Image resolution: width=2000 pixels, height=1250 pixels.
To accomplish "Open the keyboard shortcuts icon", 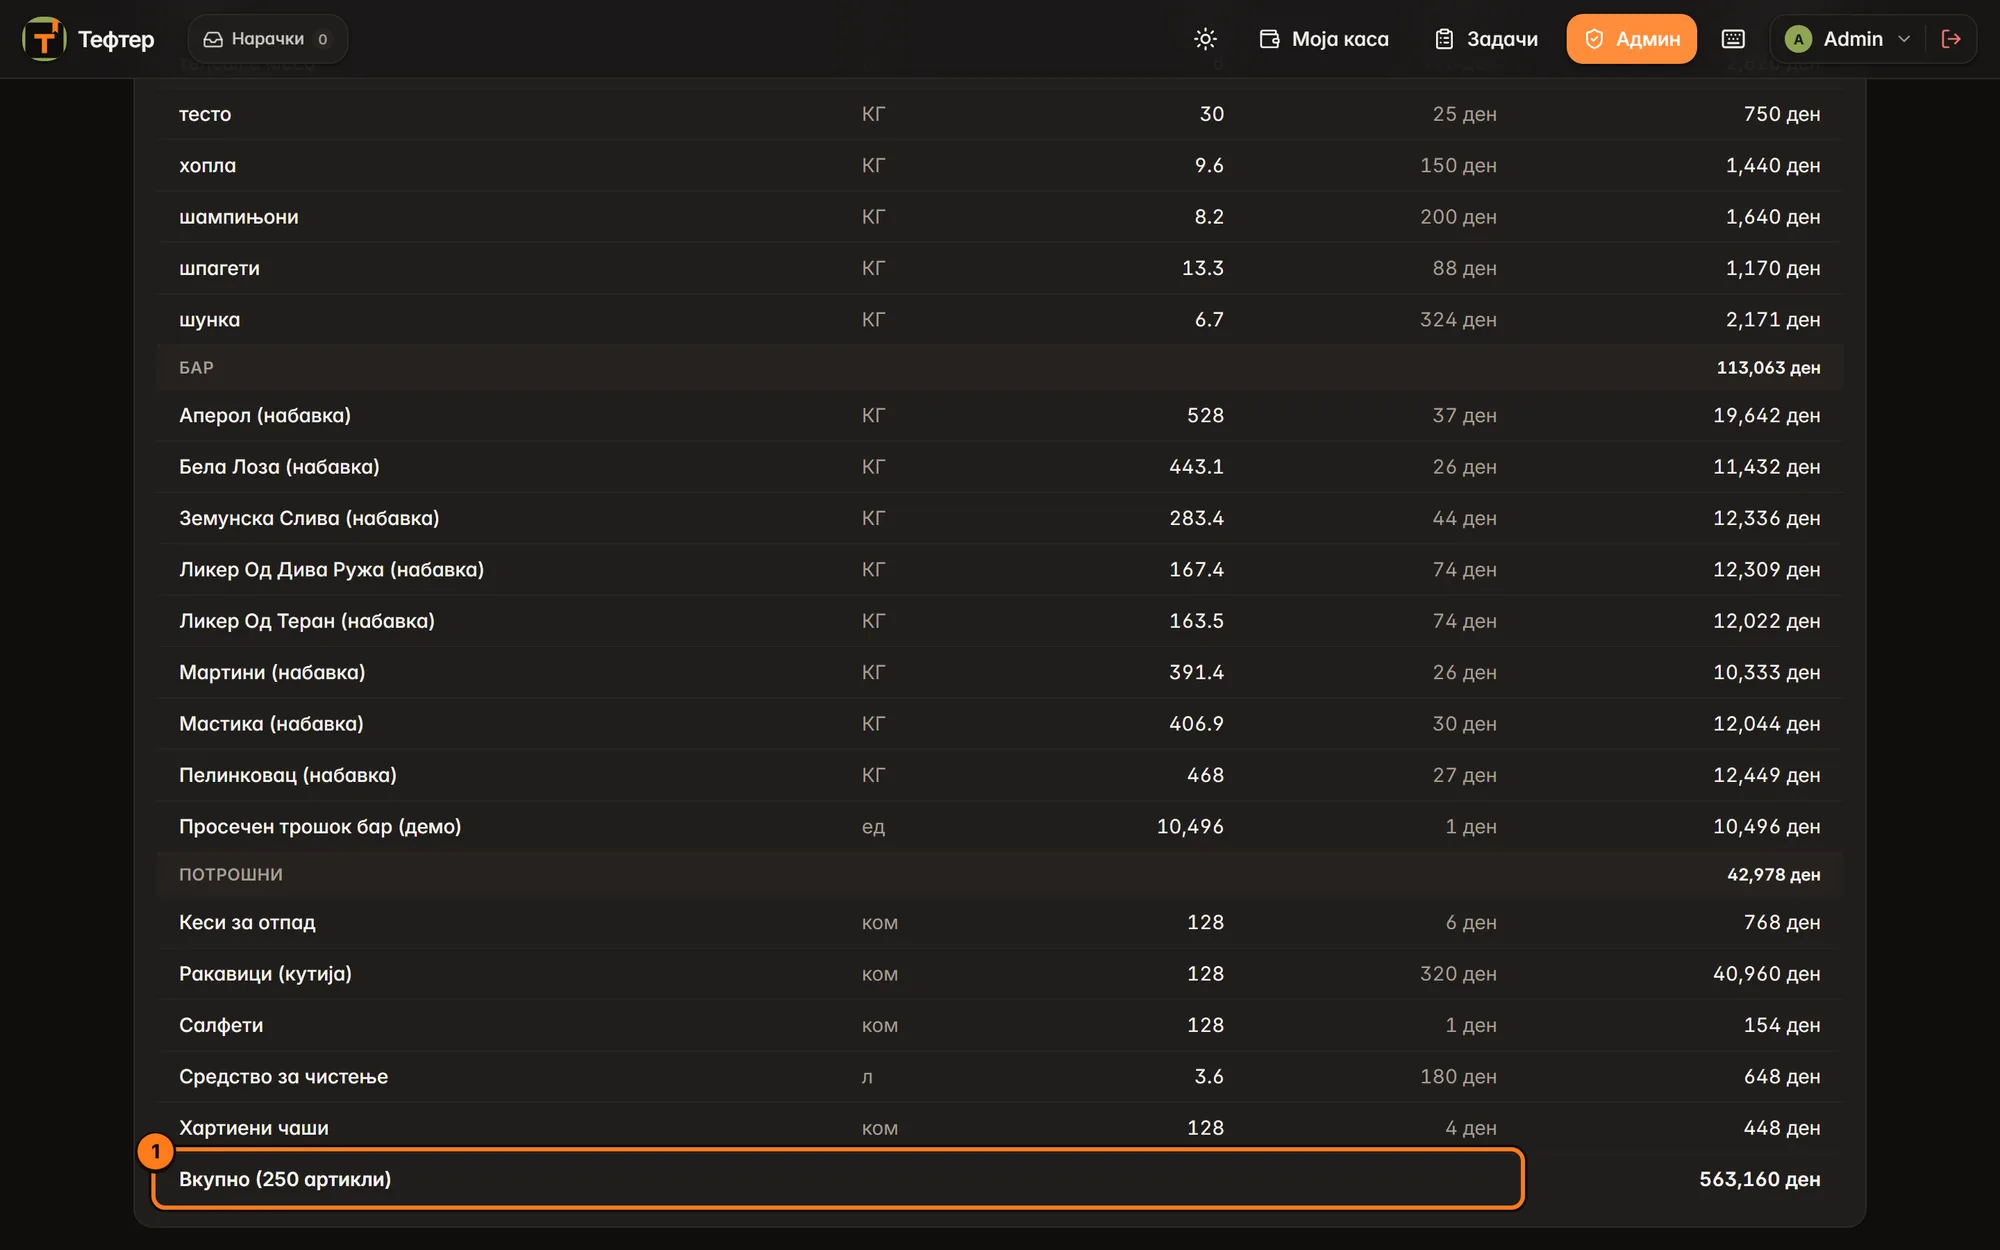I will (x=1733, y=39).
